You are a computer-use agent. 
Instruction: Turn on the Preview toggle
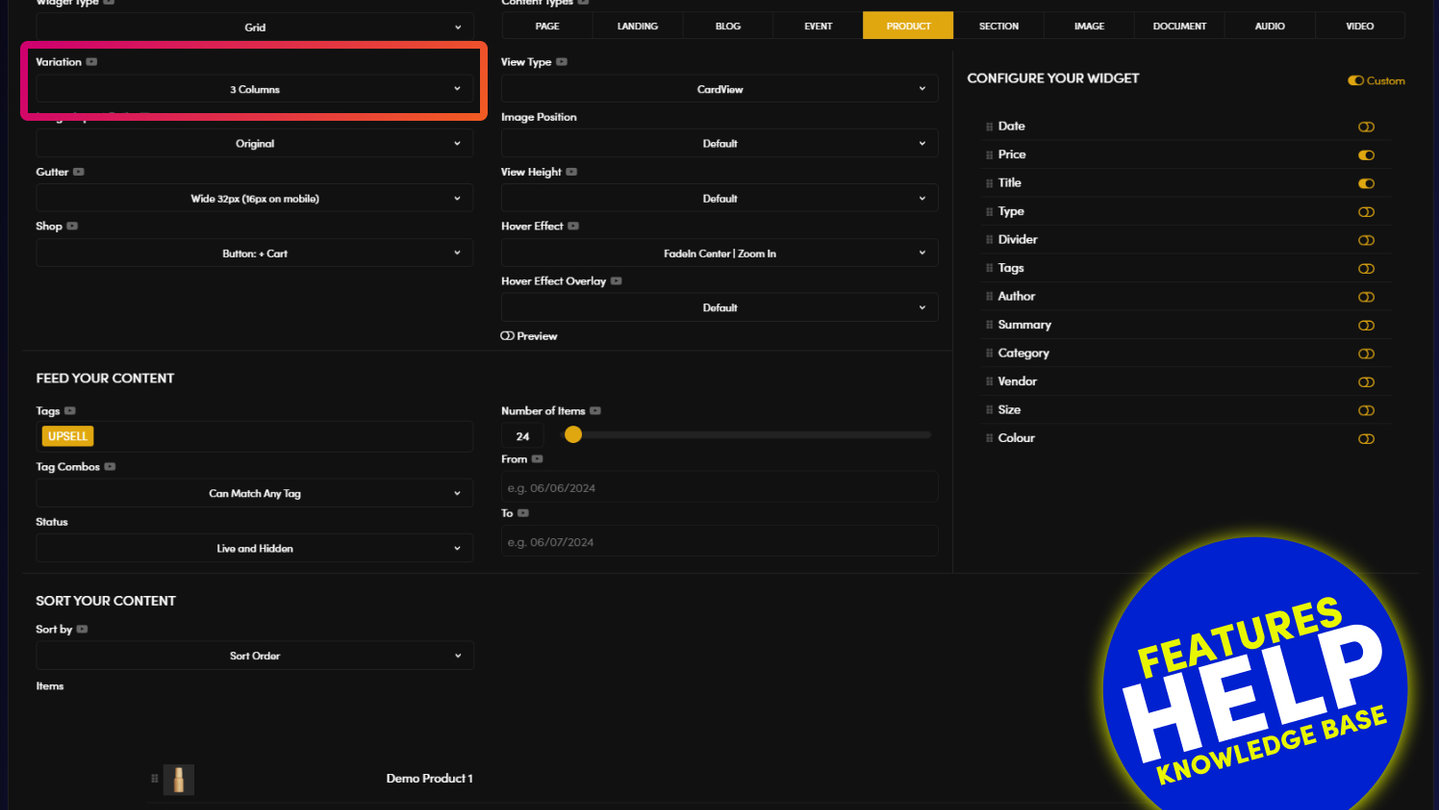(508, 336)
